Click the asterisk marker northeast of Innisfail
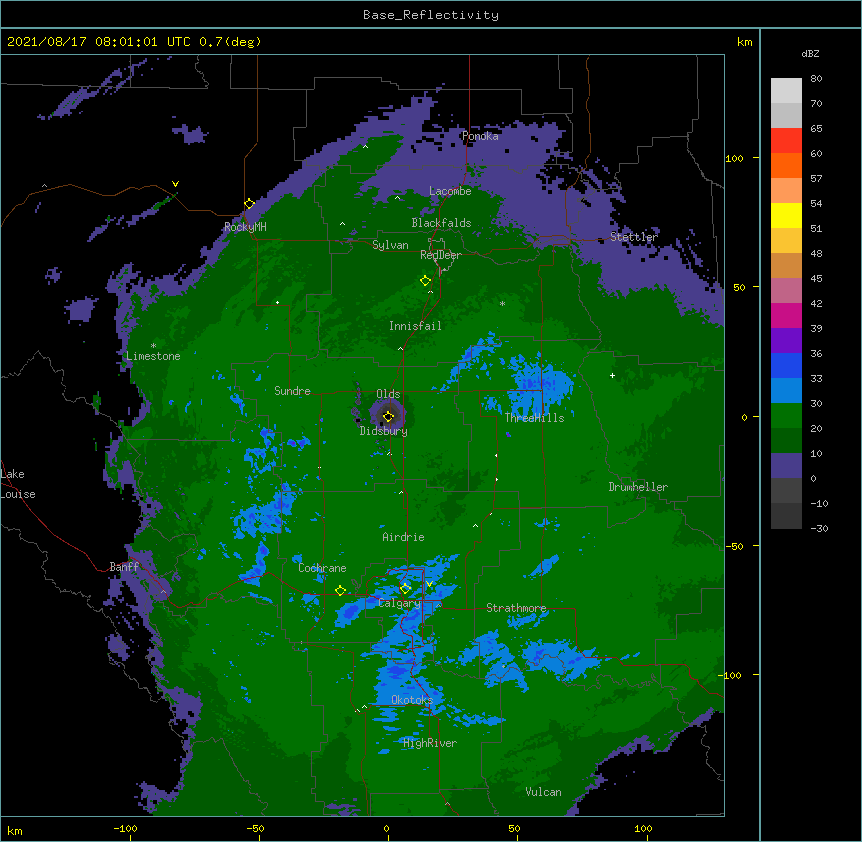Image resolution: width=862 pixels, height=842 pixels. click(502, 303)
